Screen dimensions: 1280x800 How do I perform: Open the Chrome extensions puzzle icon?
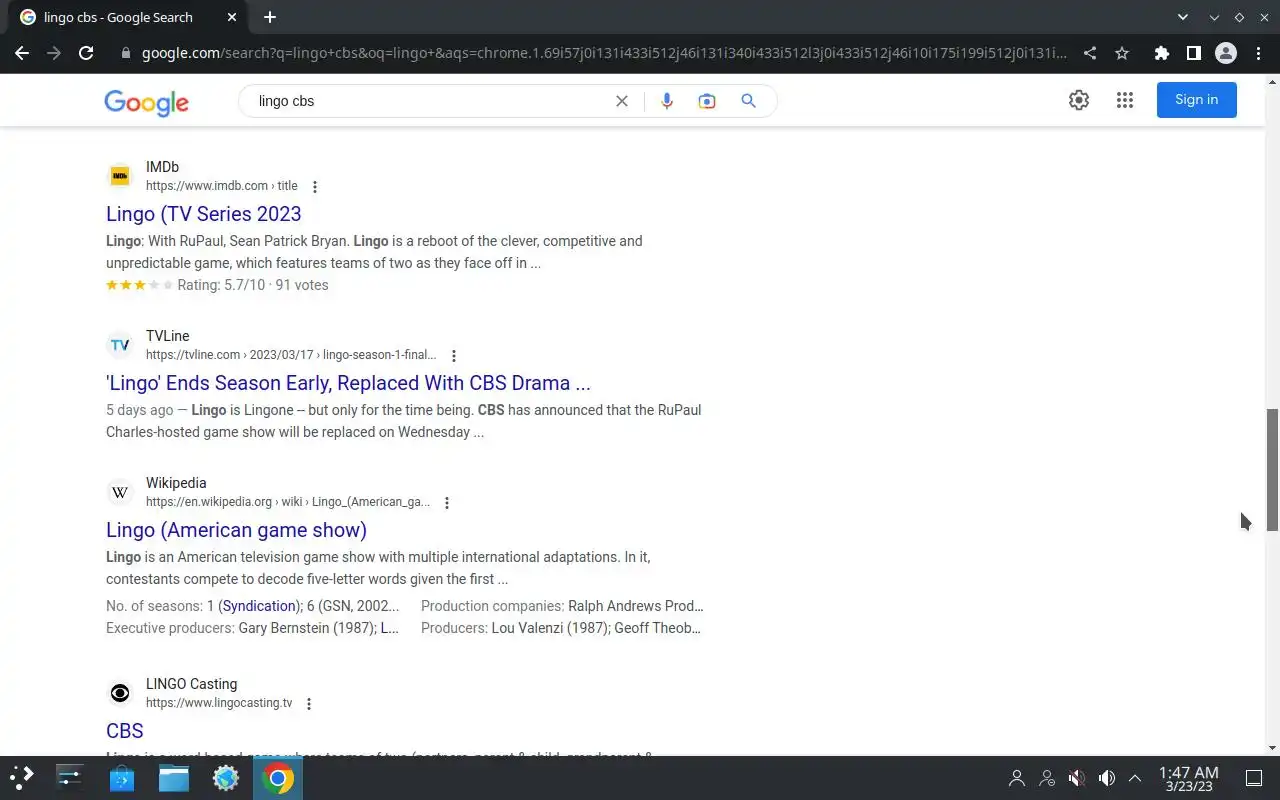pos(1161,53)
